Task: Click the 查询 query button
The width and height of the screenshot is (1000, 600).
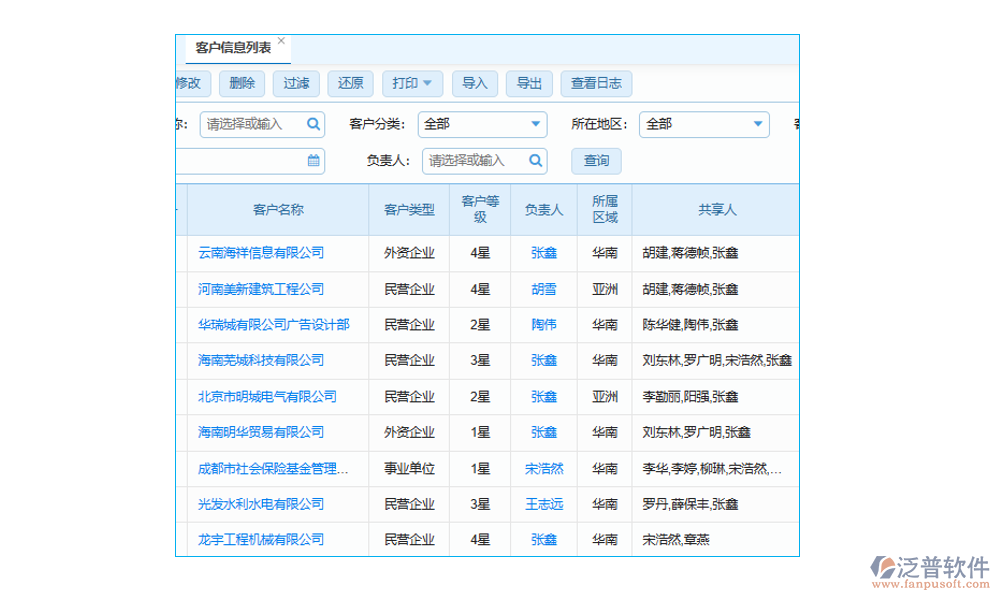Action: [595, 160]
